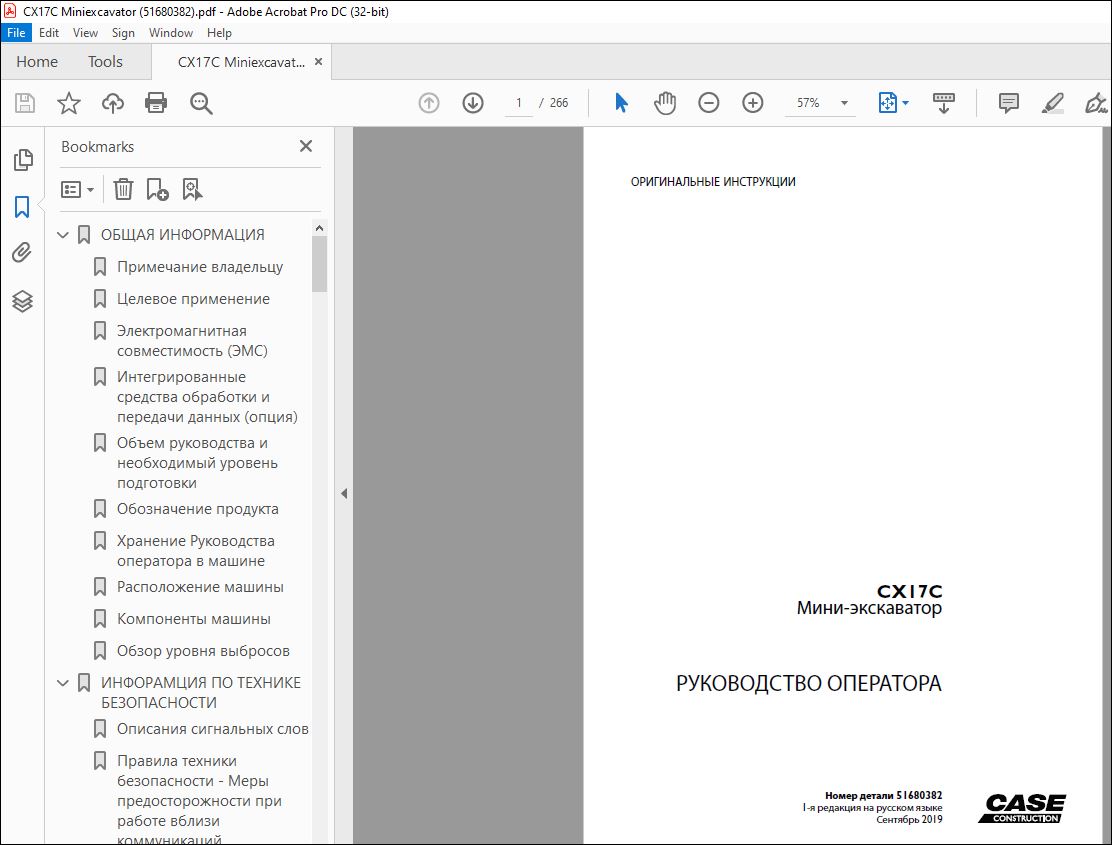Click the fit page tool icon
This screenshot has height=845, width=1112.
pyautogui.click(x=887, y=103)
